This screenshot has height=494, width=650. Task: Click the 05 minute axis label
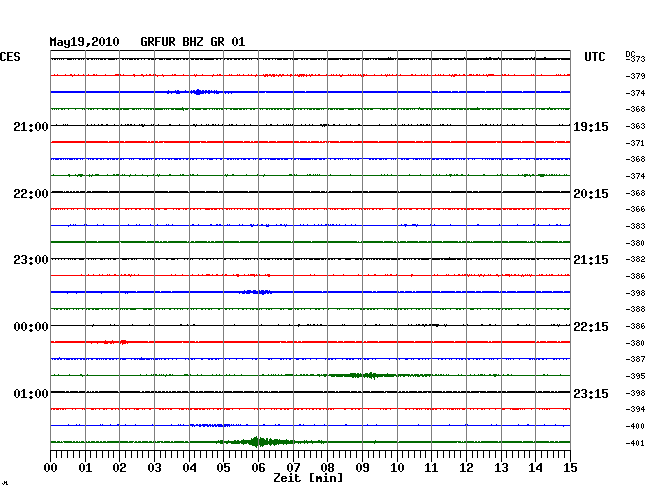click(223, 468)
